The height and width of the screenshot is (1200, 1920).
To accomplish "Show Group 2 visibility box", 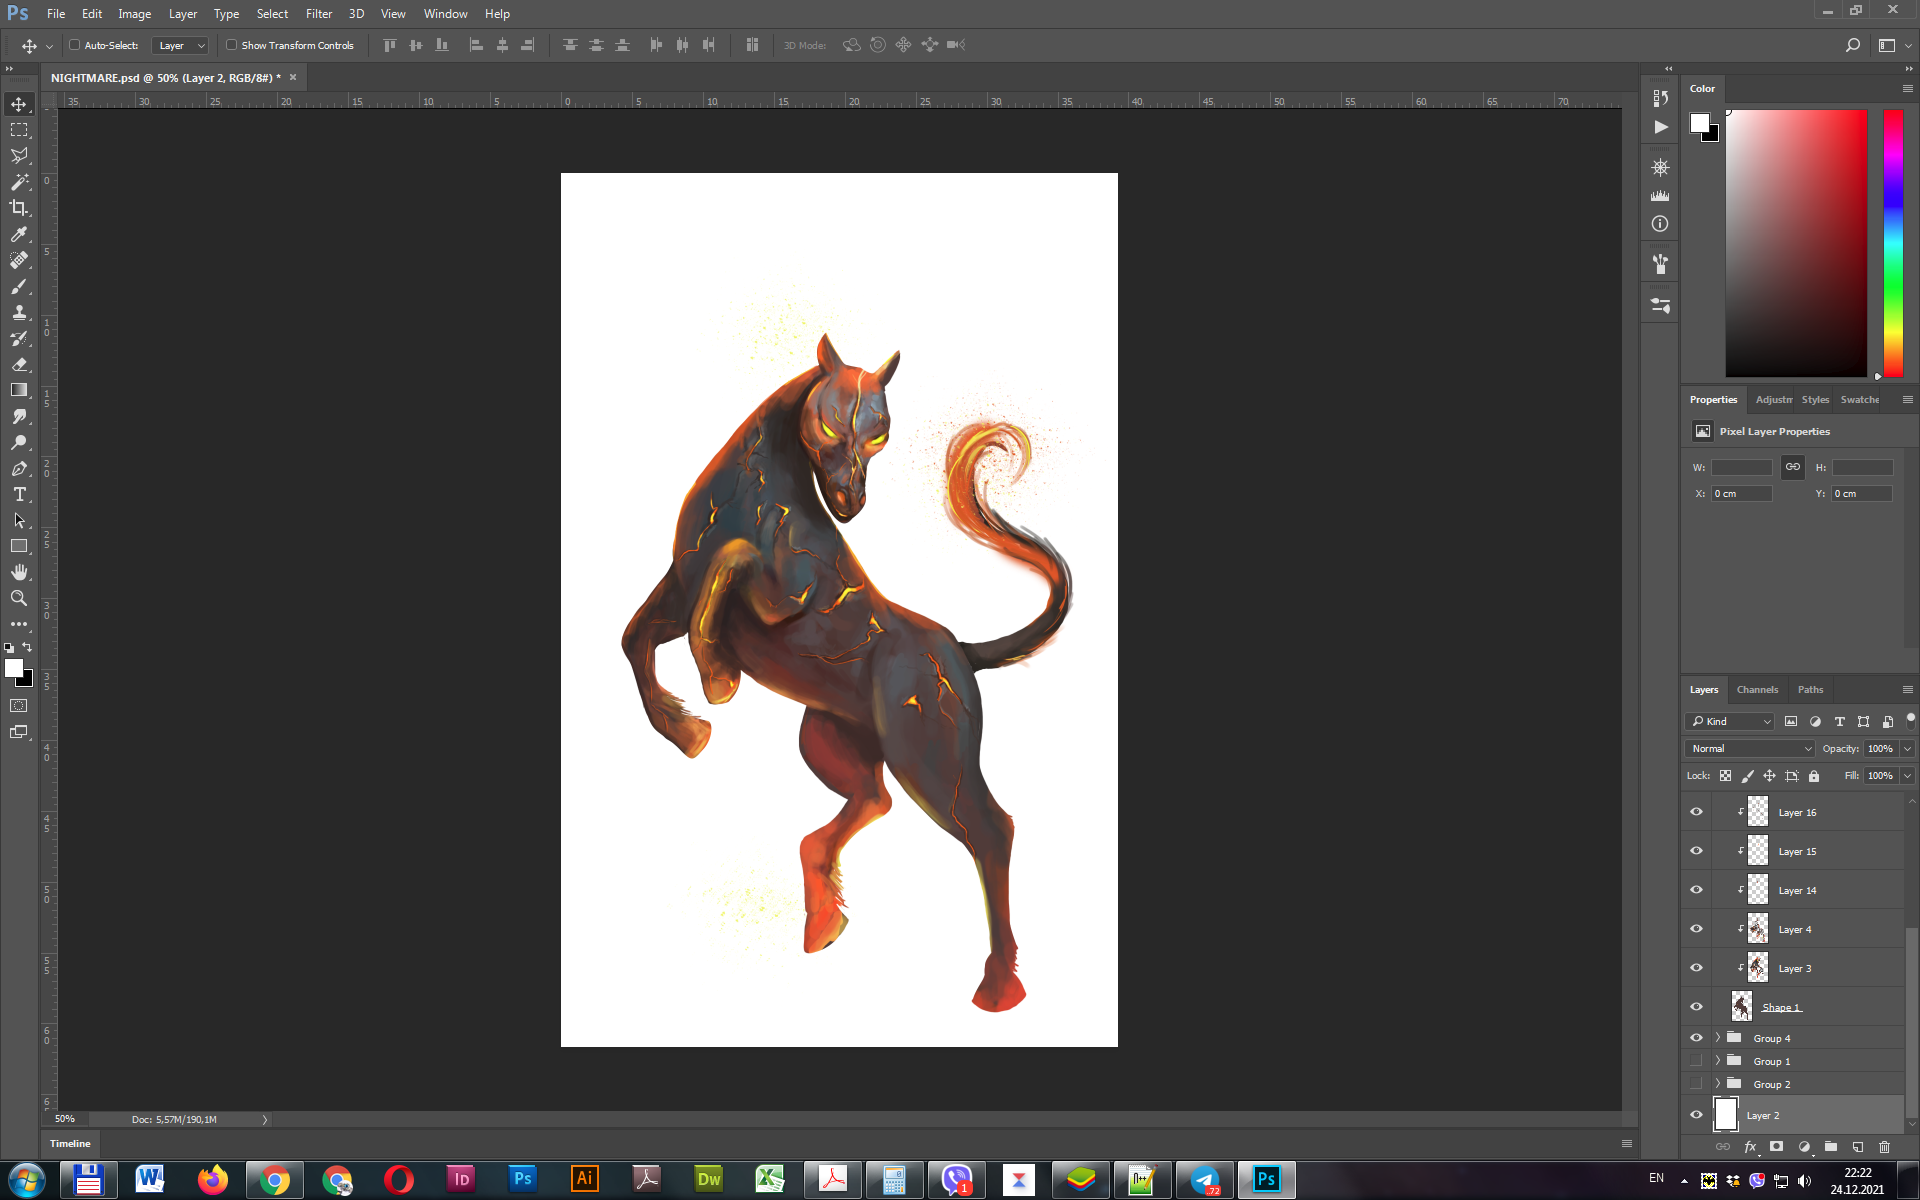I will click(x=1696, y=1084).
